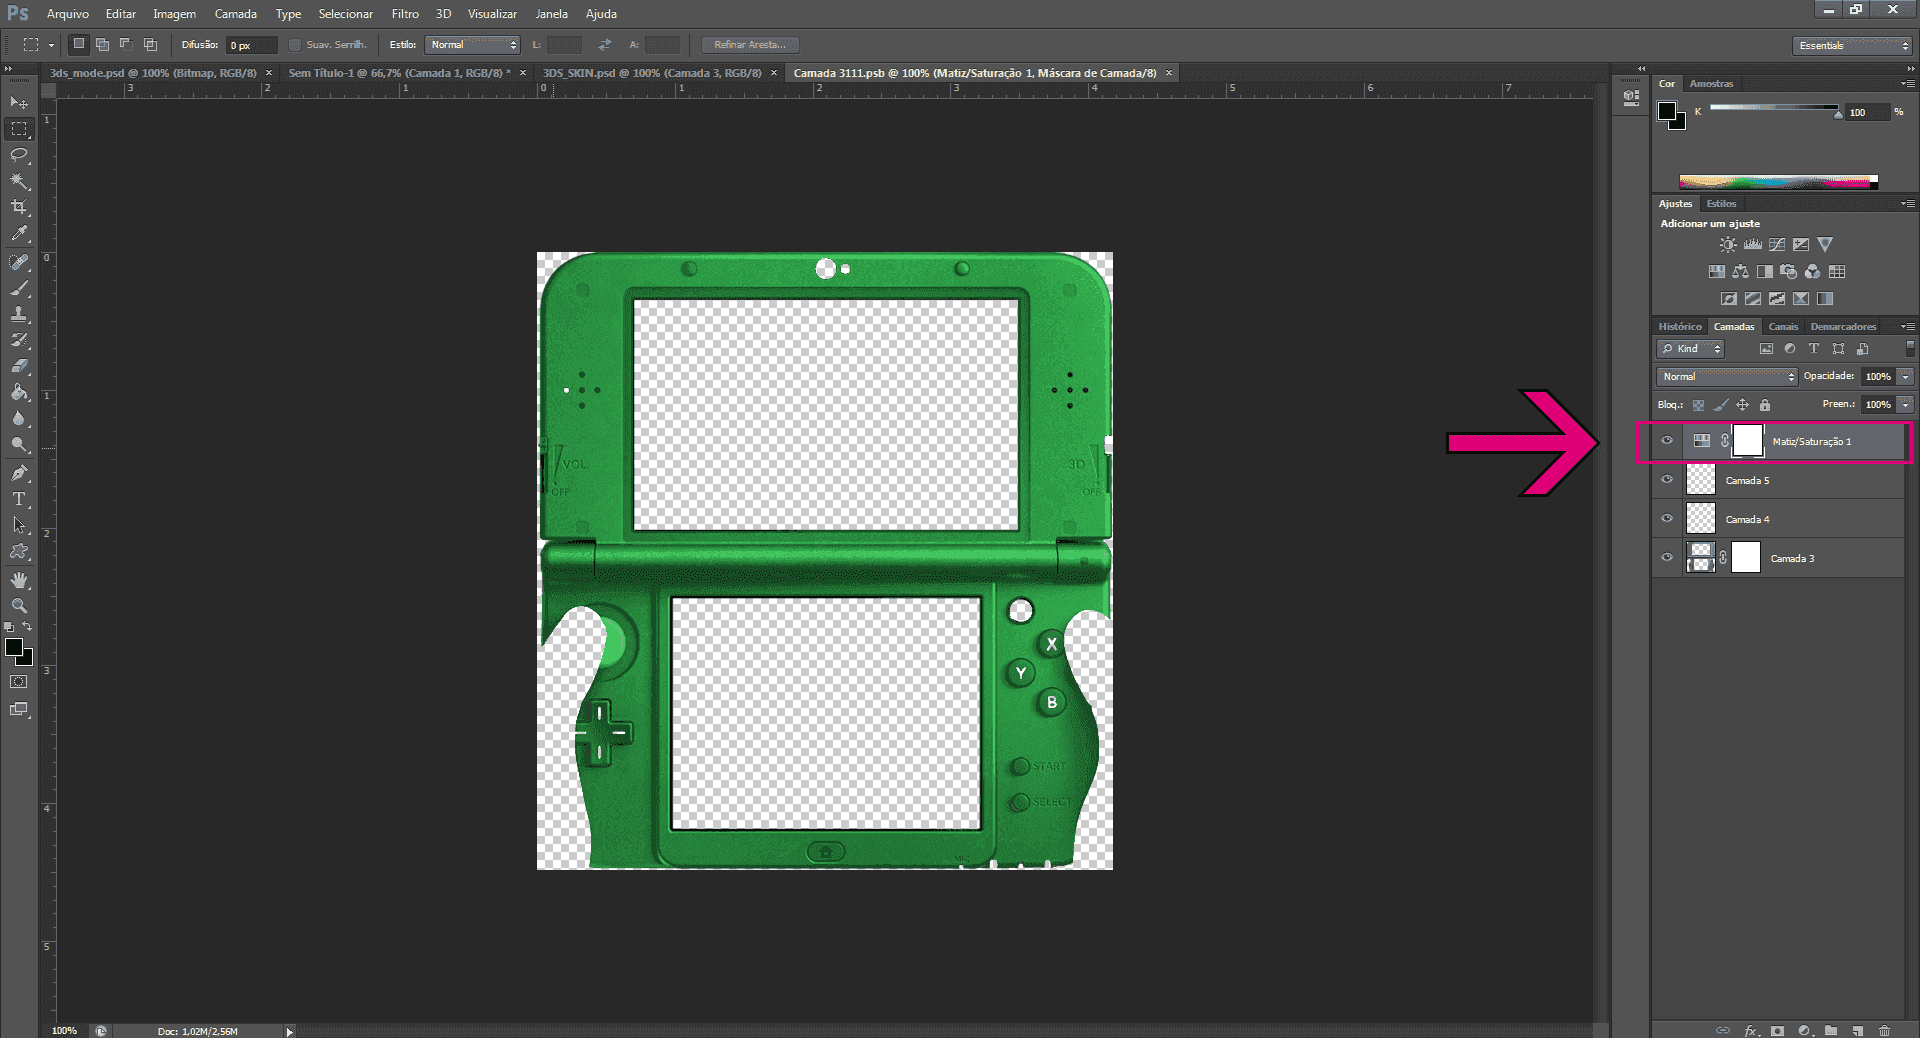Add a Channel Mixer adjustment
1920x1038 pixels.
pos(1813,271)
